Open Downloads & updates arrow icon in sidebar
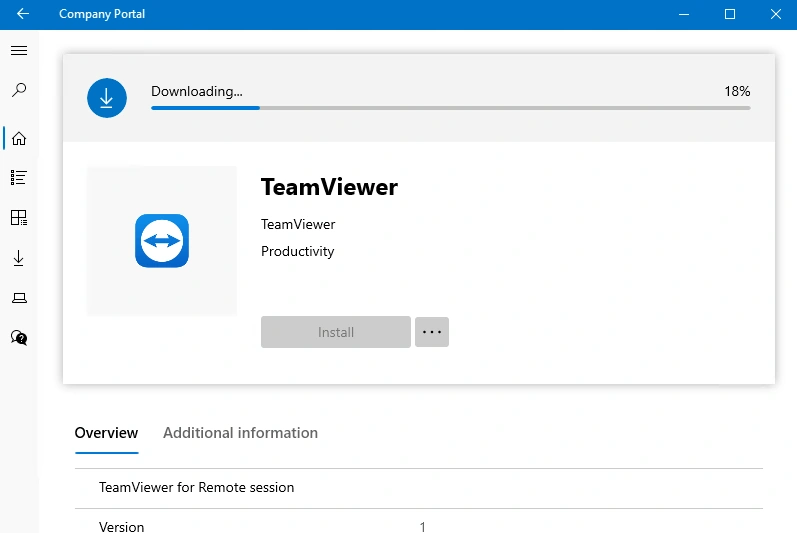The width and height of the screenshot is (797, 533). (x=19, y=258)
